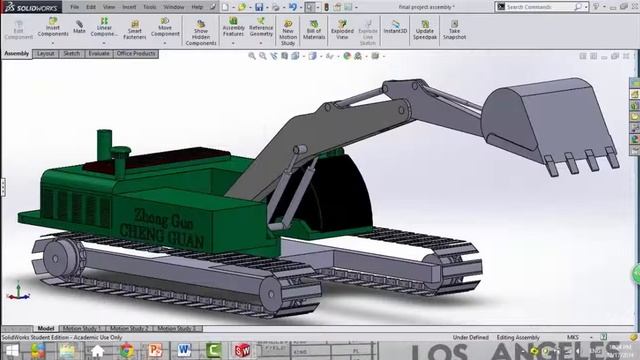Open the Edit menu

click(x=91, y=7)
